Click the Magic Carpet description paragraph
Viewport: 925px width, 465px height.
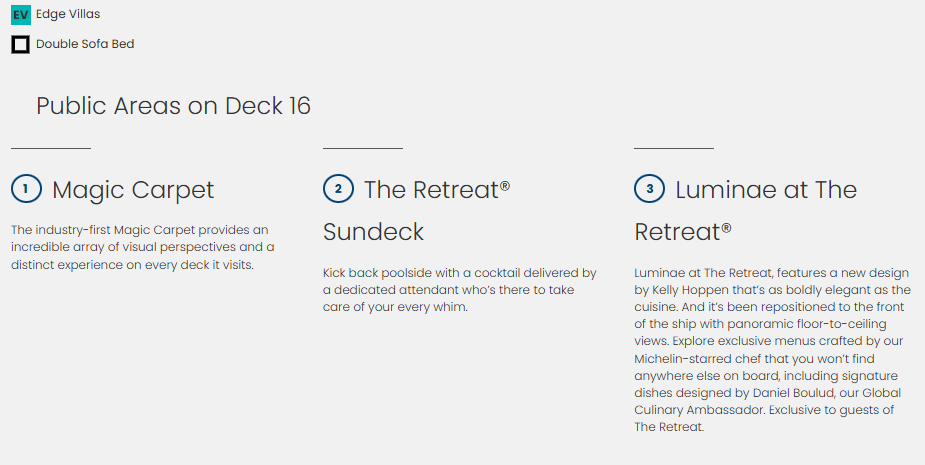(142, 247)
